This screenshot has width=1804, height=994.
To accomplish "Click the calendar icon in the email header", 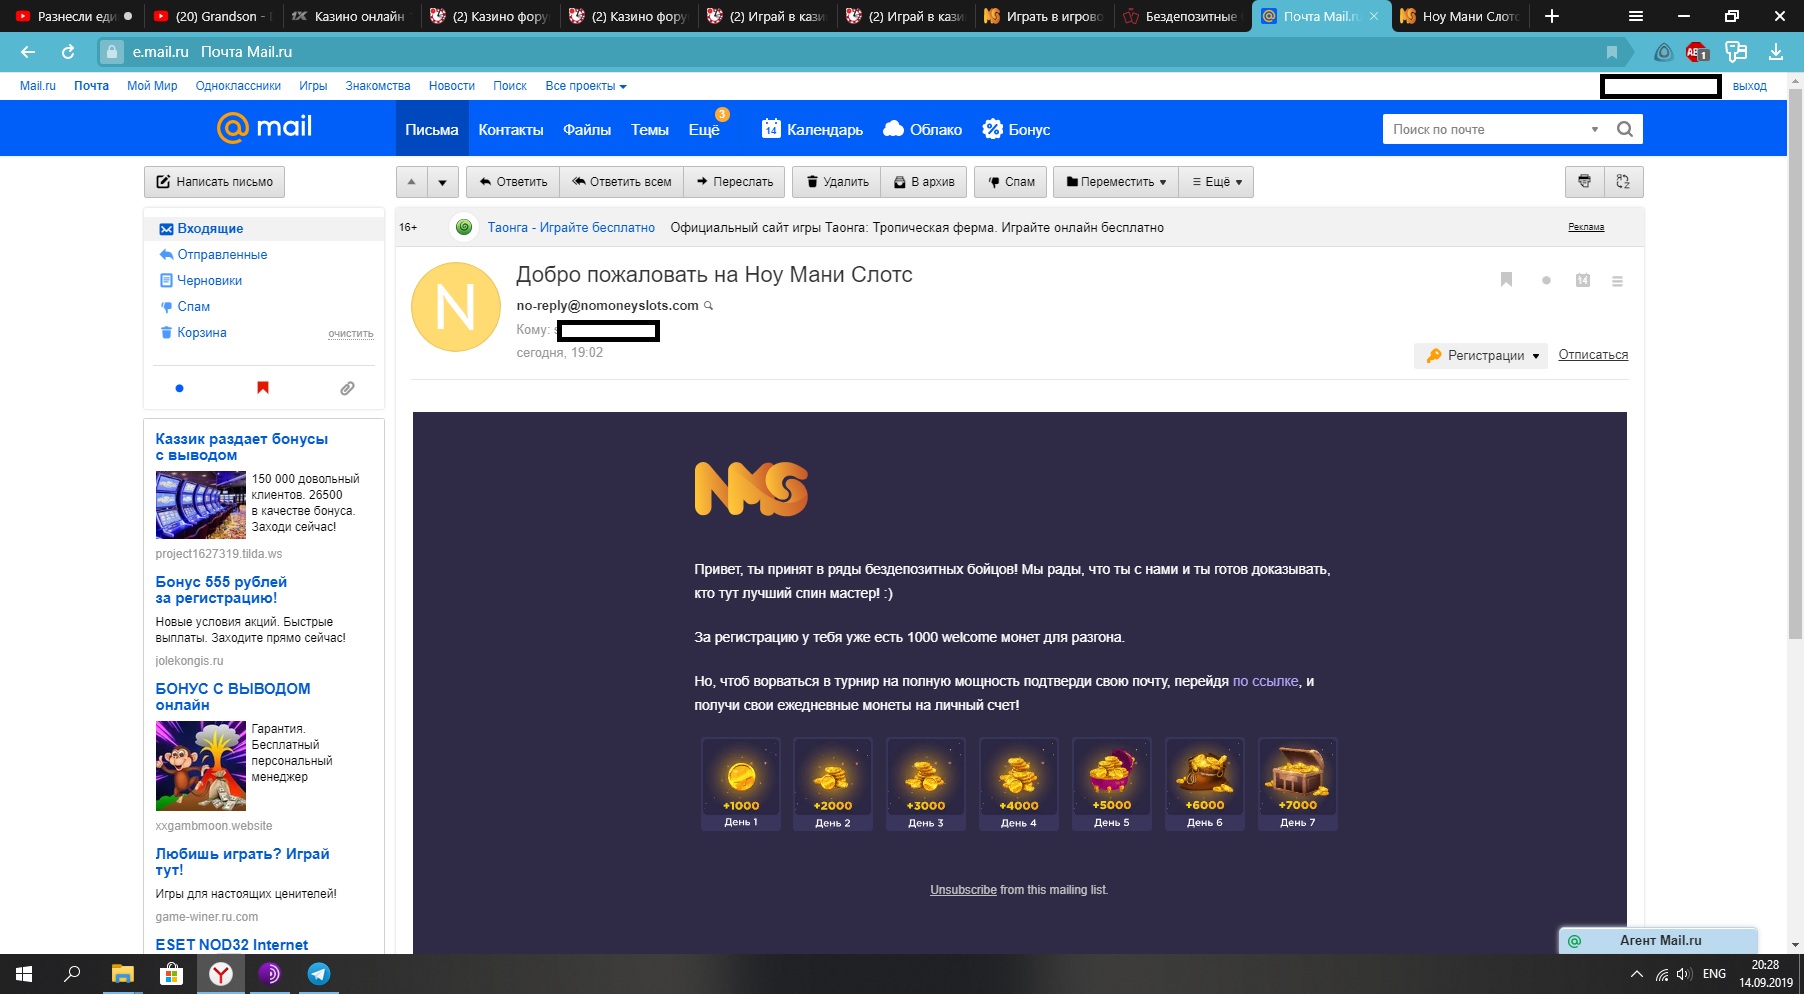I will coord(1583,281).
